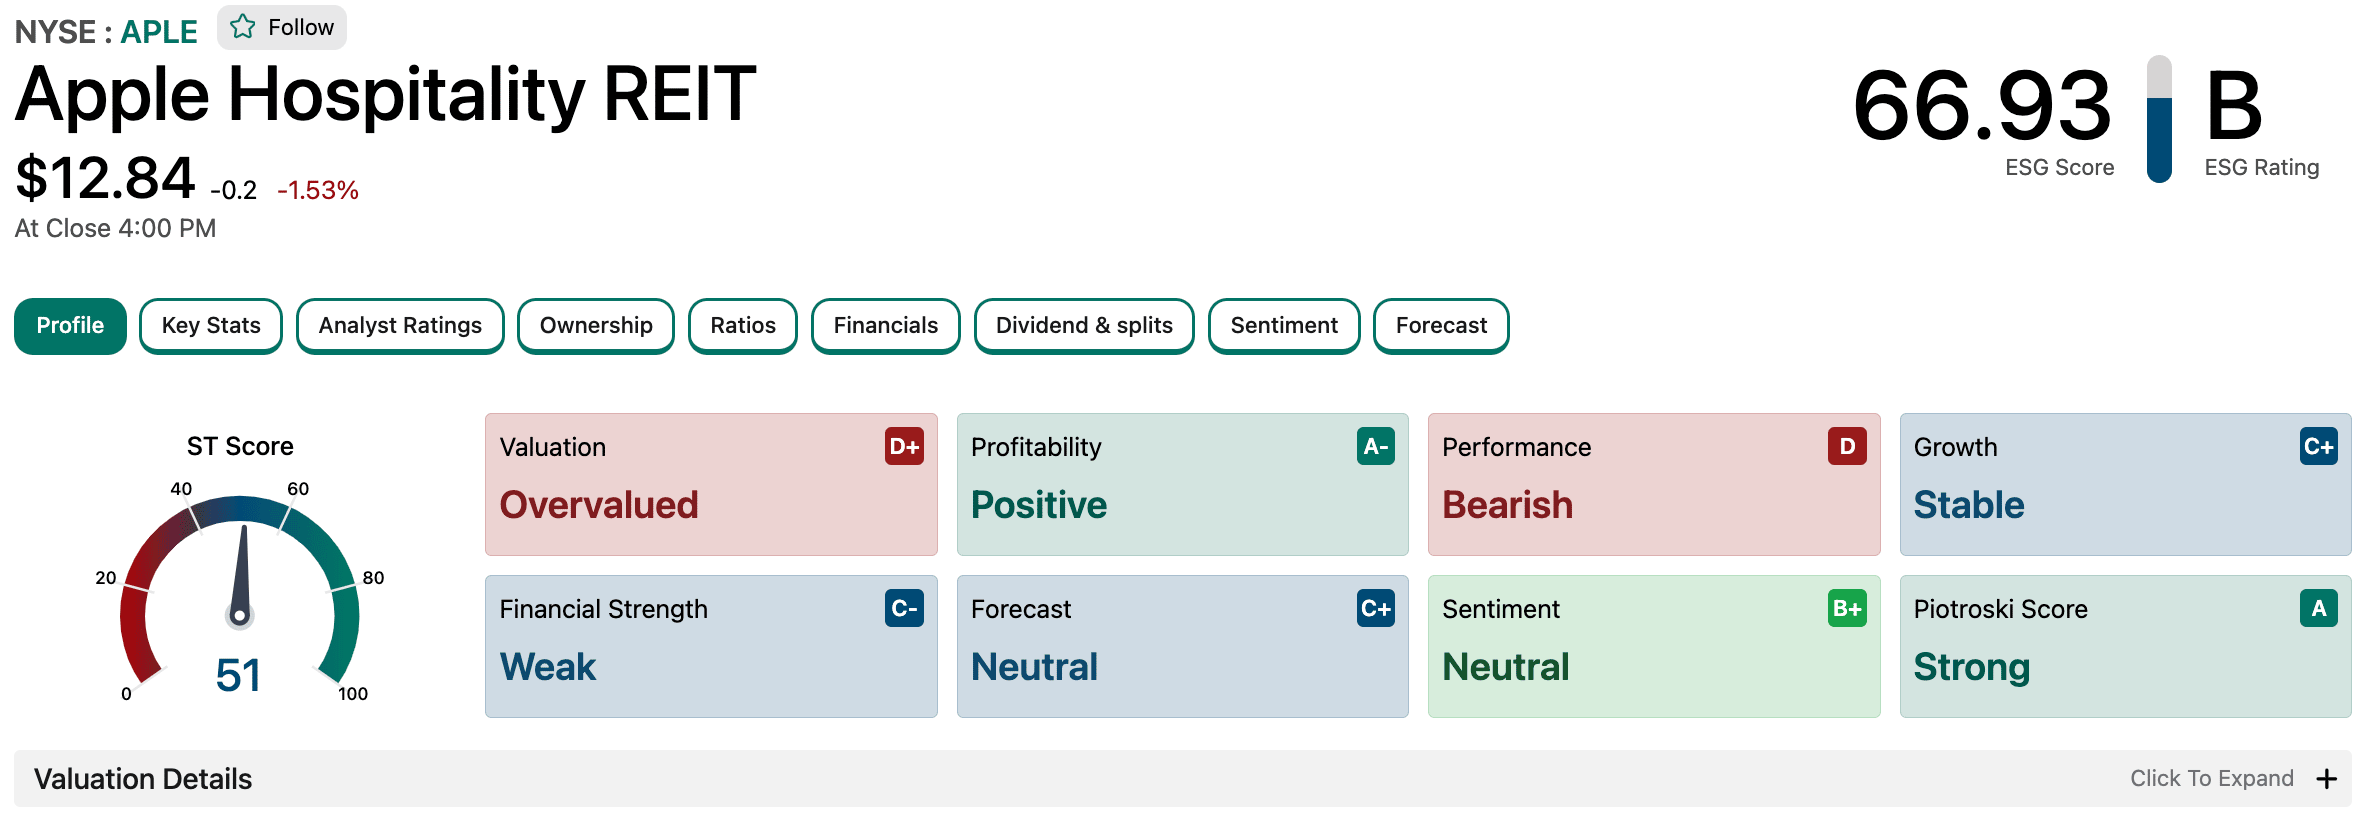This screenshot has width=2372, height=834.
Task: Open the Valuation Details section header
Action: click(x=1183, y=779)
